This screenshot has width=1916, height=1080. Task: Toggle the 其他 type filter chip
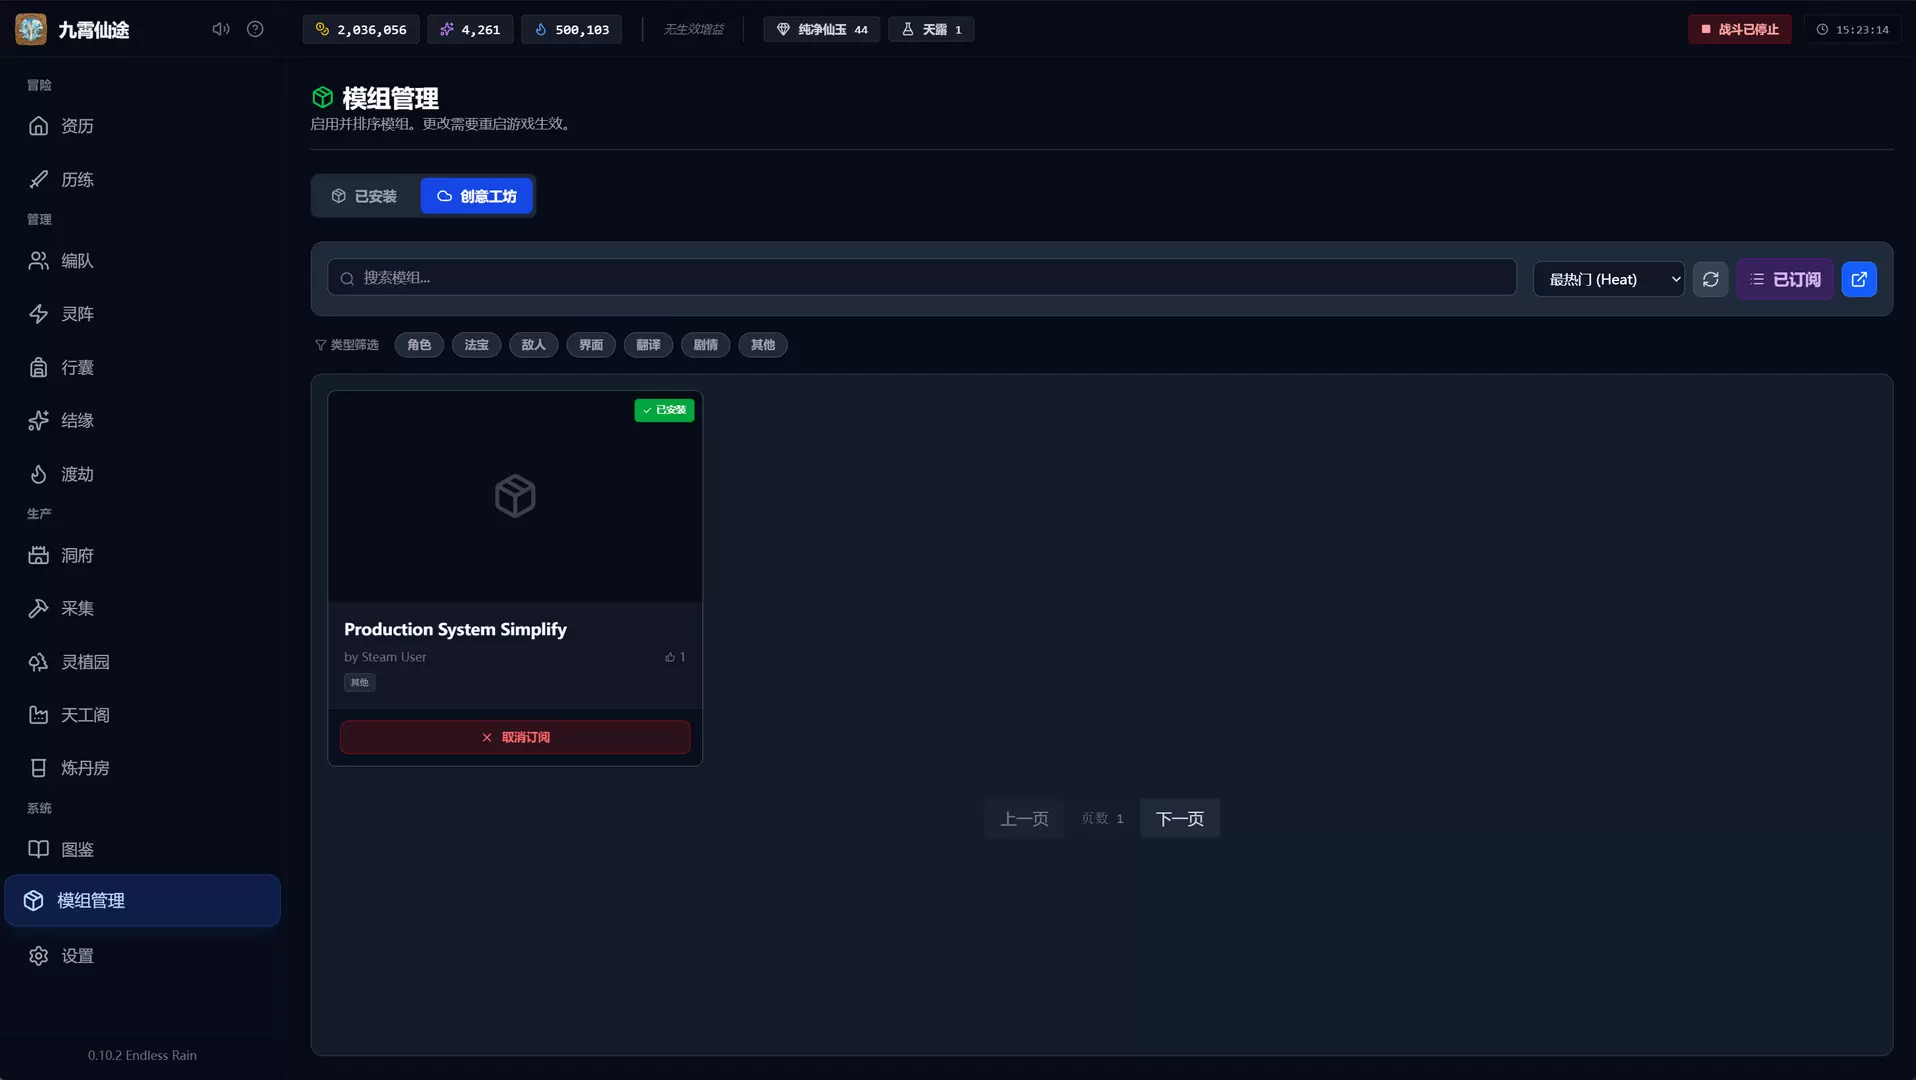762,345
